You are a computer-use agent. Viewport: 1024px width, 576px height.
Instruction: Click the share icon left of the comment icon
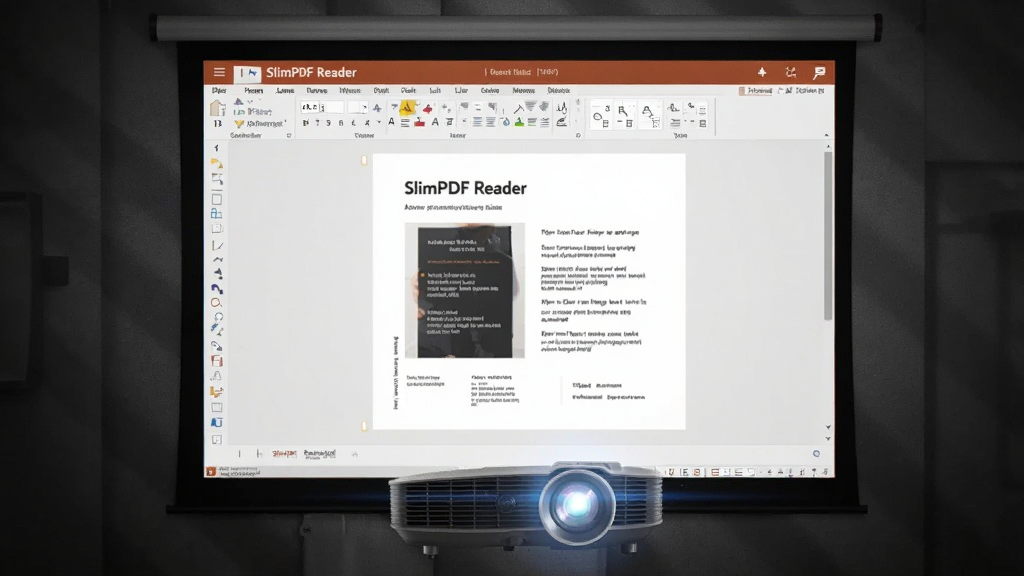[791, 72]
